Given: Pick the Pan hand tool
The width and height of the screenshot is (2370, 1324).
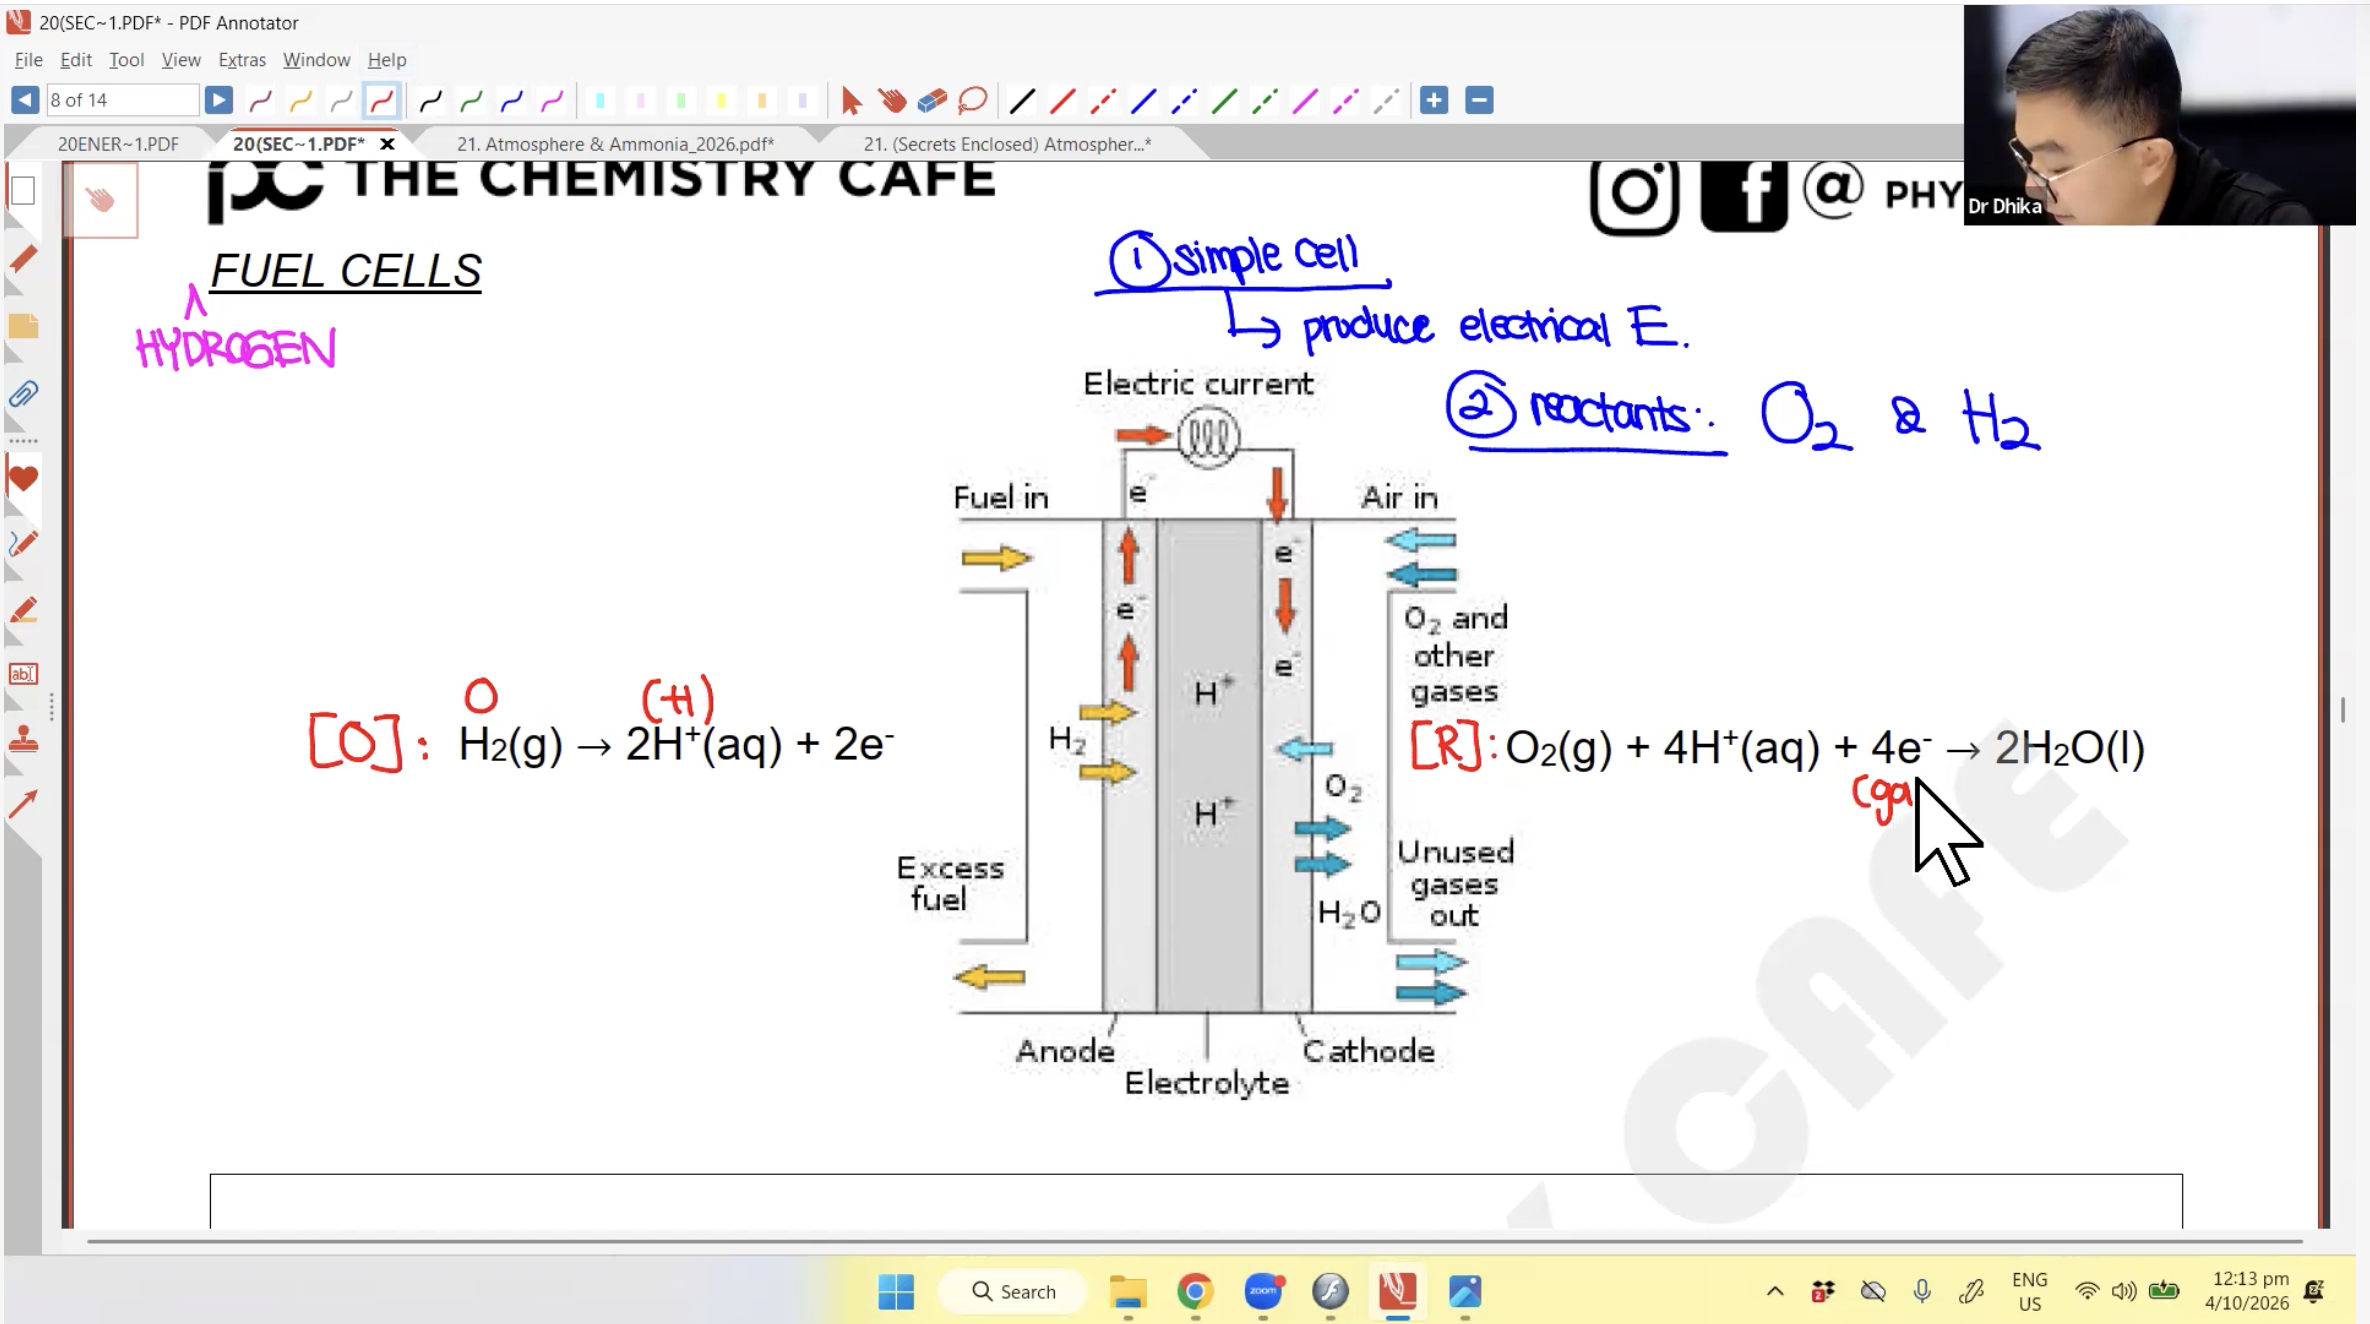Looking at the screenshot, I should [x=892, y=100].
